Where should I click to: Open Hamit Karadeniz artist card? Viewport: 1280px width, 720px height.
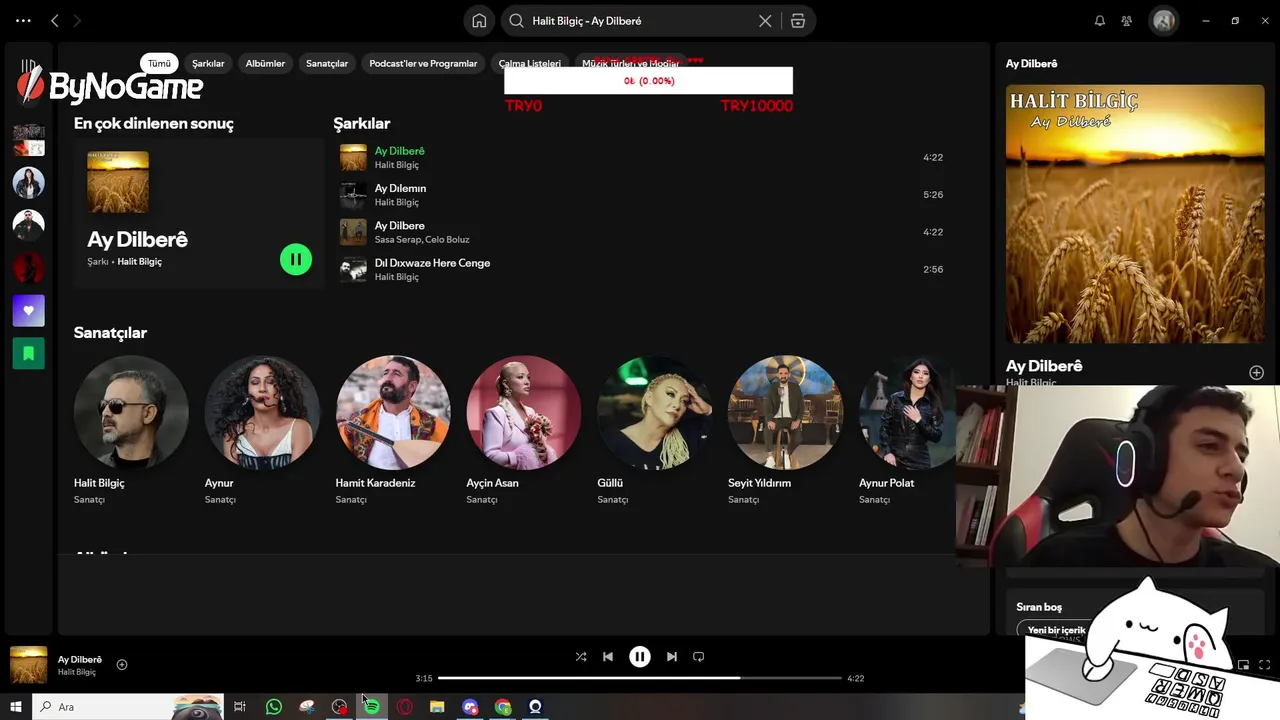(x=393, y=430)
